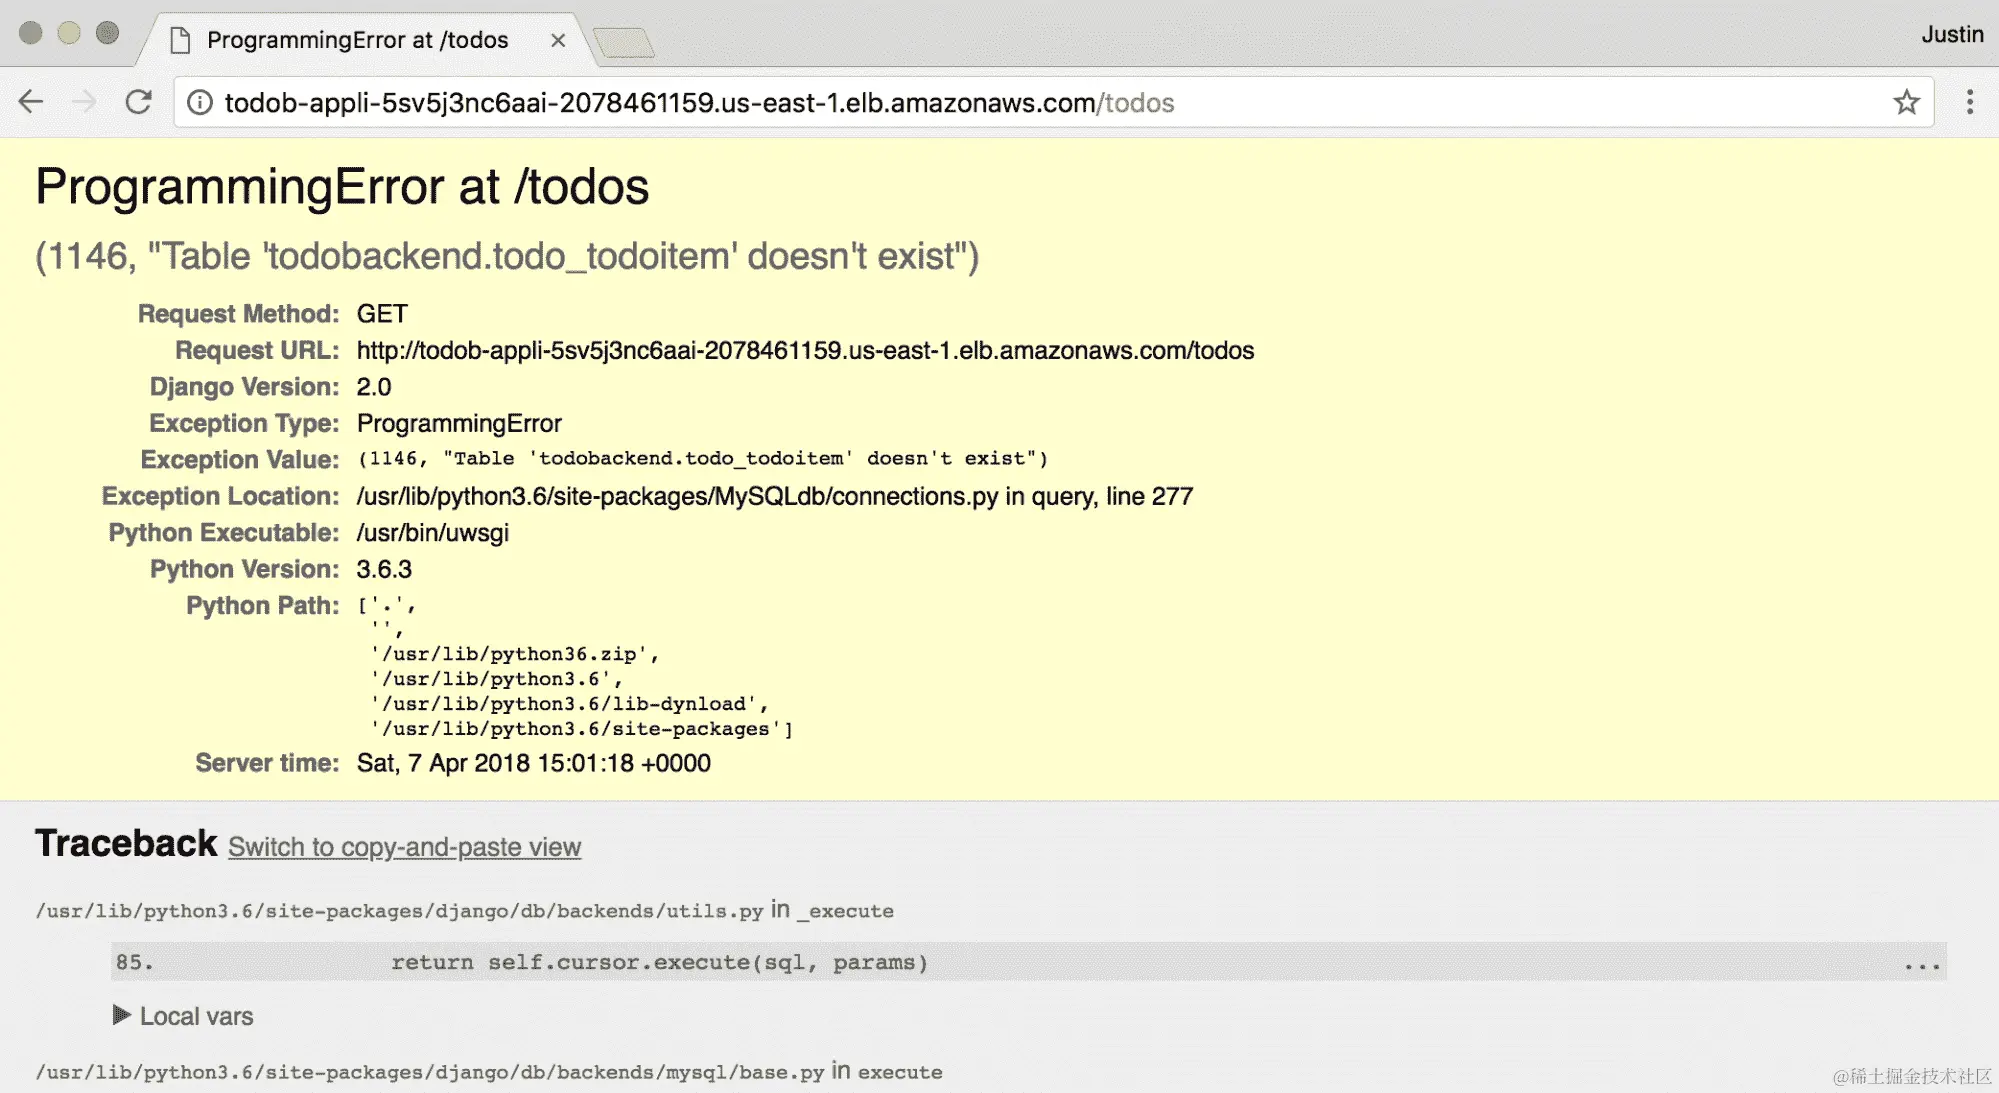Image resolution: width=1999 pixels, height=1093 pixels.
Task: Click the page icon on the tab
Action: 180,40
